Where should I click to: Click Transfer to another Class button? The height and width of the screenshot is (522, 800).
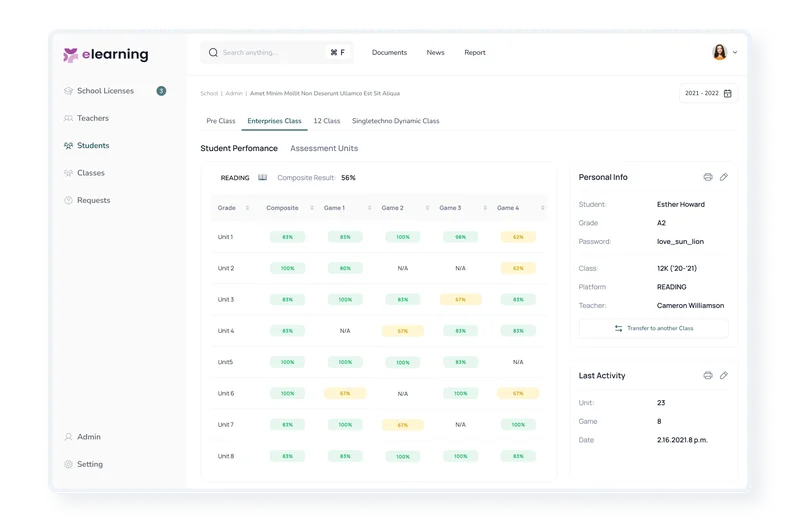654,329
